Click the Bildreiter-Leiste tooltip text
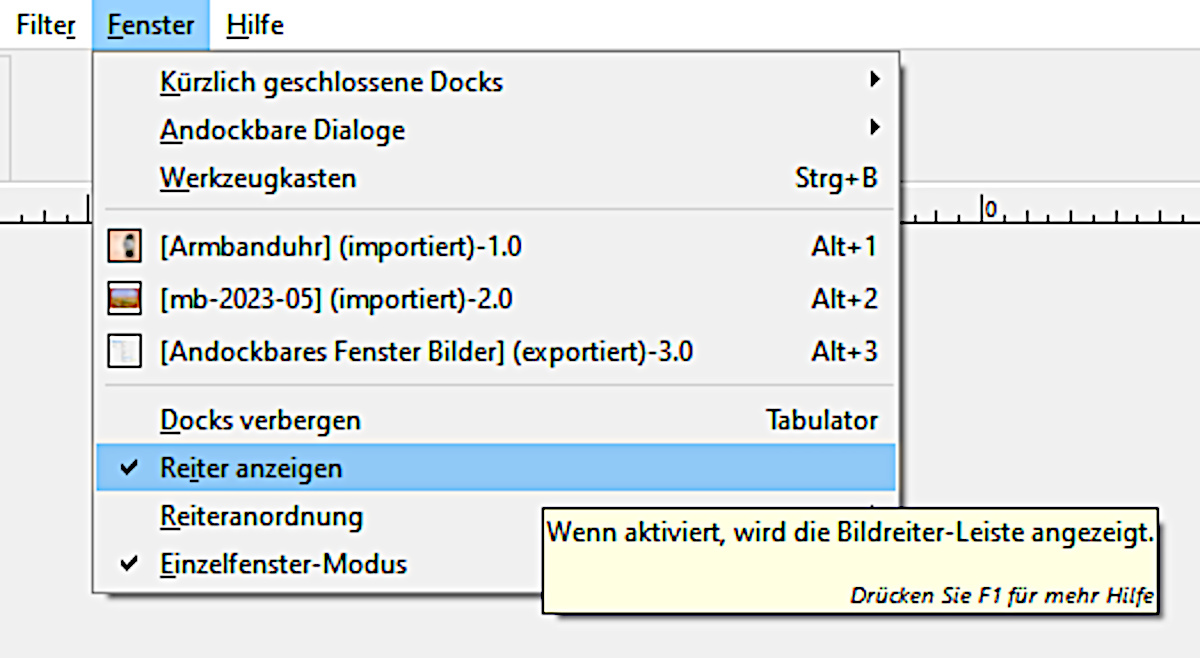The height and width of the screenshot is (658, 1200). click(850, 533)
